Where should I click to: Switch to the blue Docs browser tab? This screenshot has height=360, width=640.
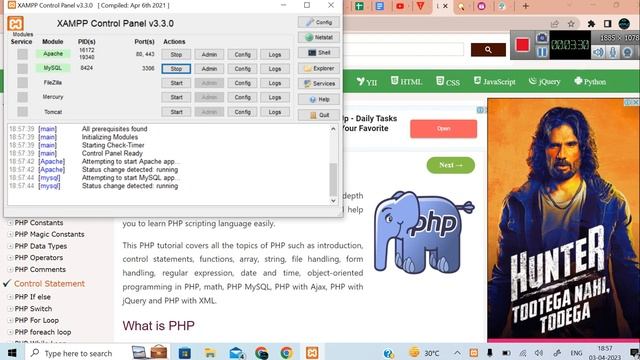click(380, 6)
